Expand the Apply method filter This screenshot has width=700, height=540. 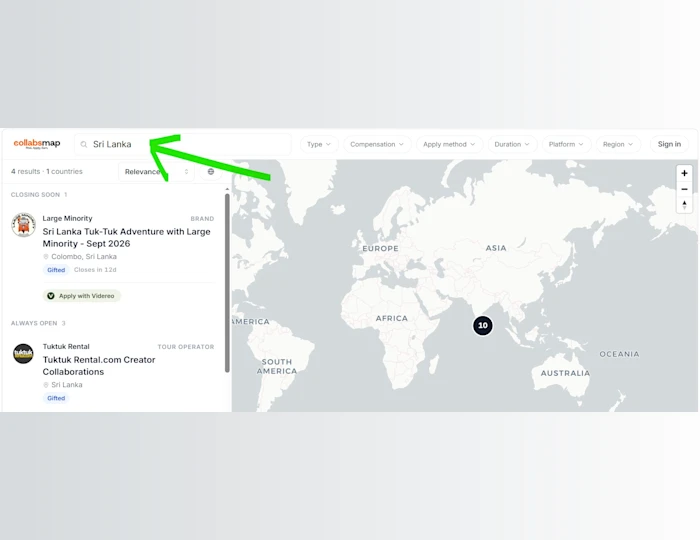click(x=449, y=144)
